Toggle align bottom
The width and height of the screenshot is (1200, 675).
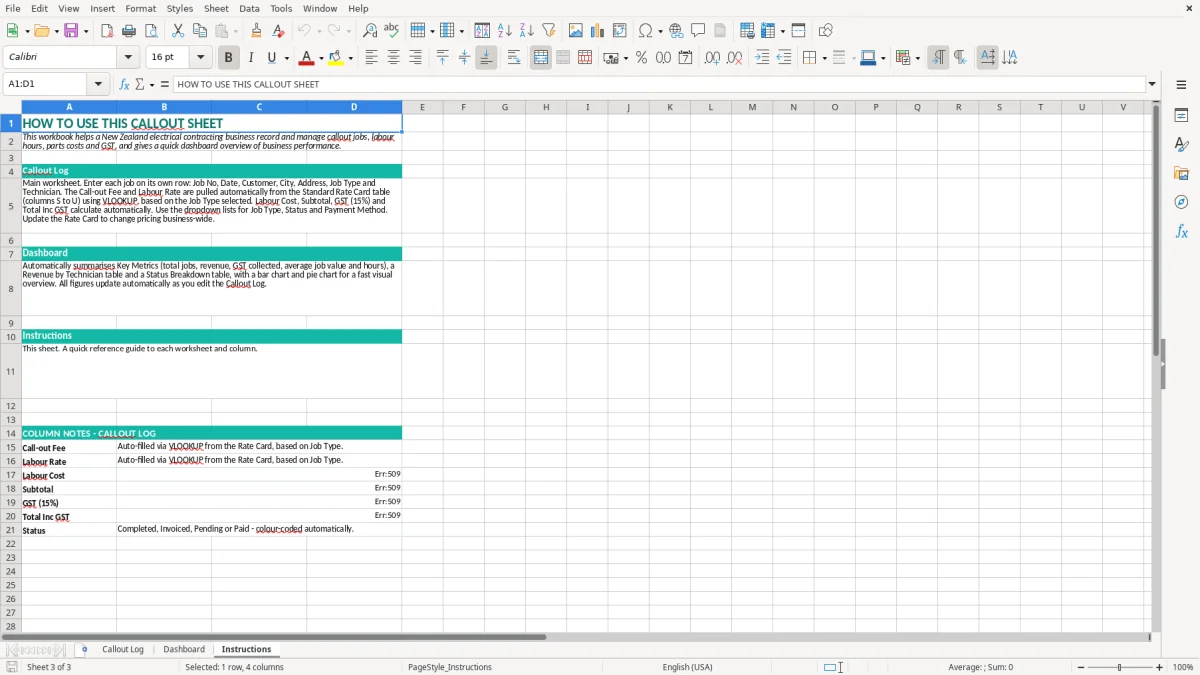[486, 58]
